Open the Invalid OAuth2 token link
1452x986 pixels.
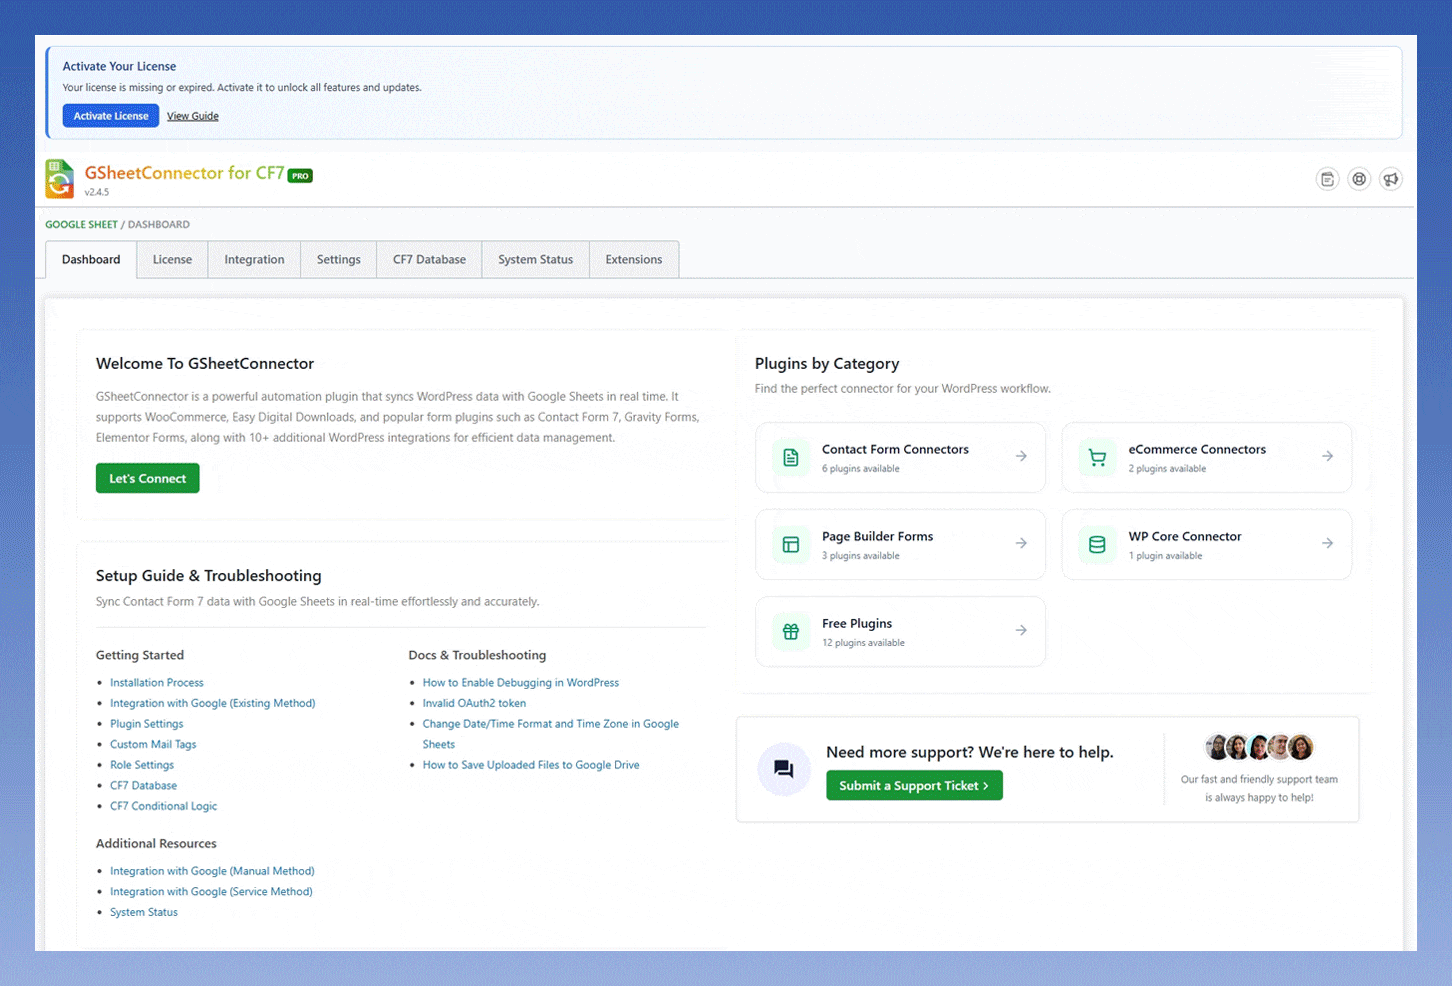[474, 704]
